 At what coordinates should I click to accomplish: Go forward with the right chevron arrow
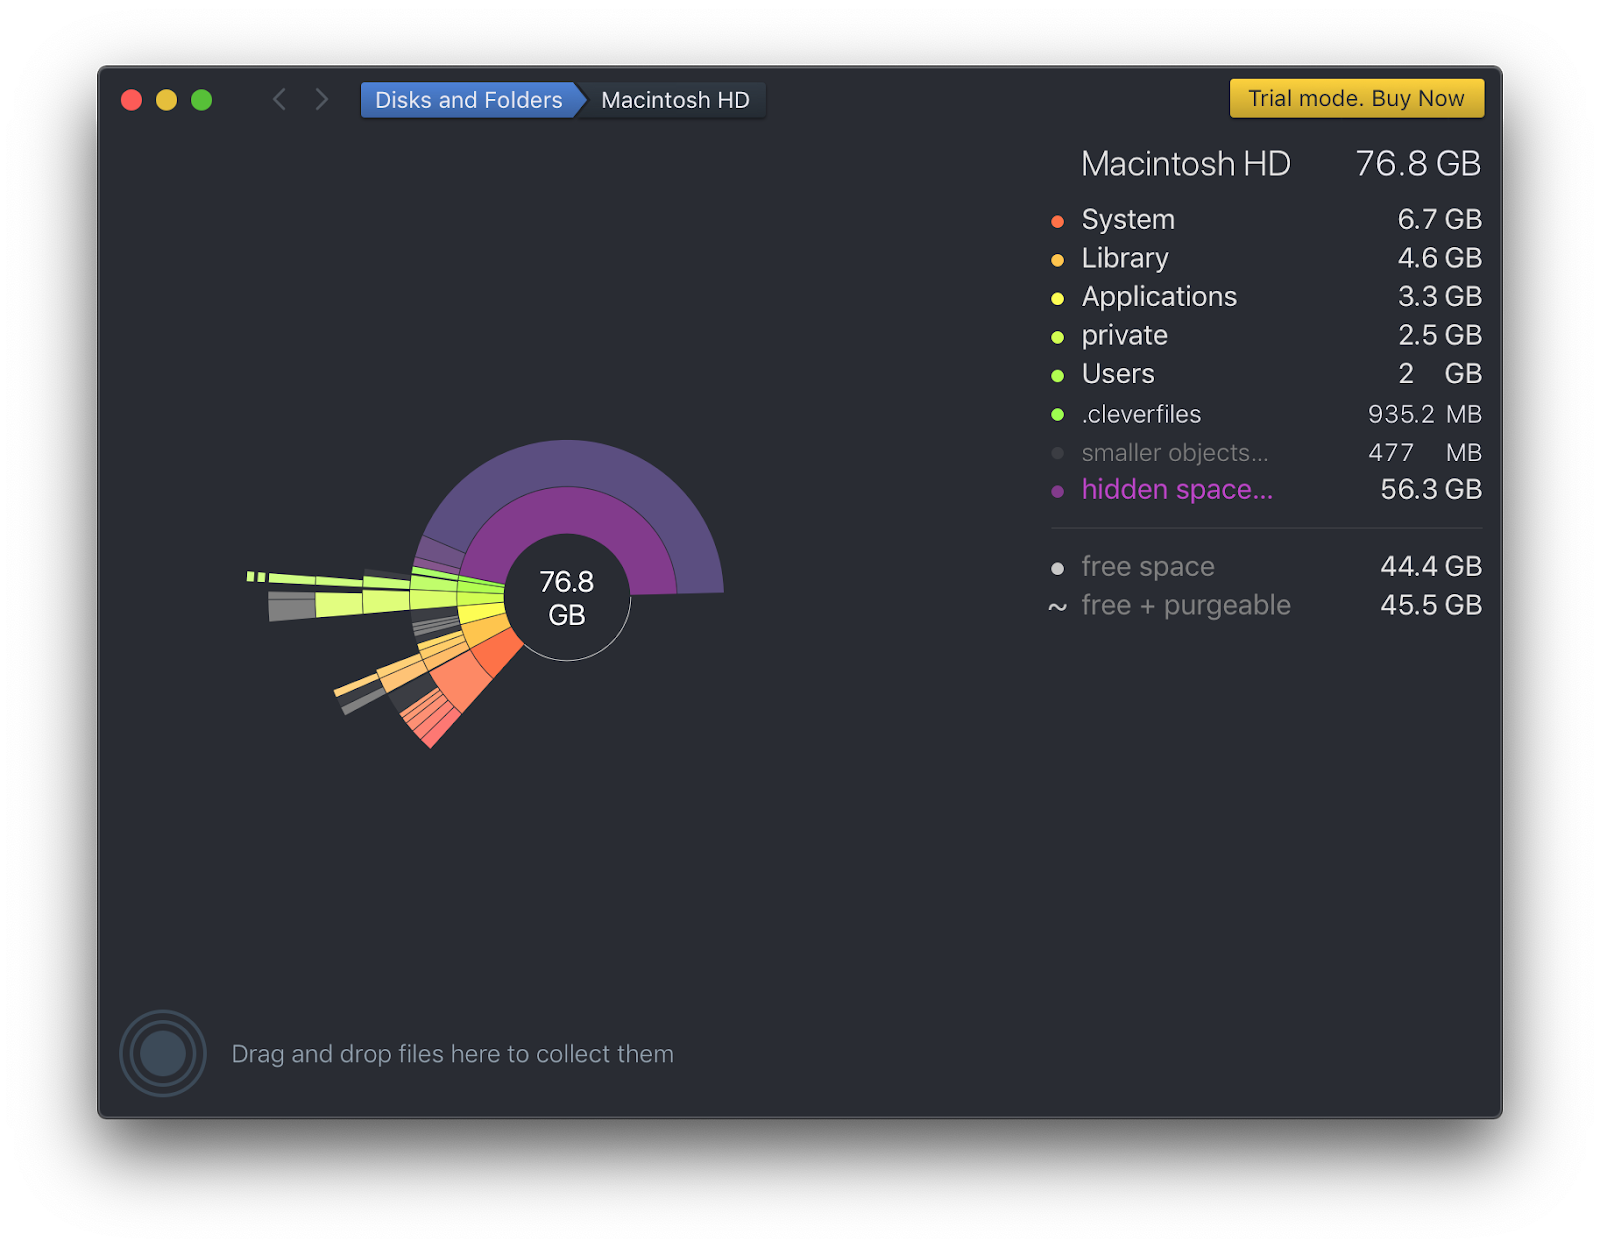(x=321, y=99)
